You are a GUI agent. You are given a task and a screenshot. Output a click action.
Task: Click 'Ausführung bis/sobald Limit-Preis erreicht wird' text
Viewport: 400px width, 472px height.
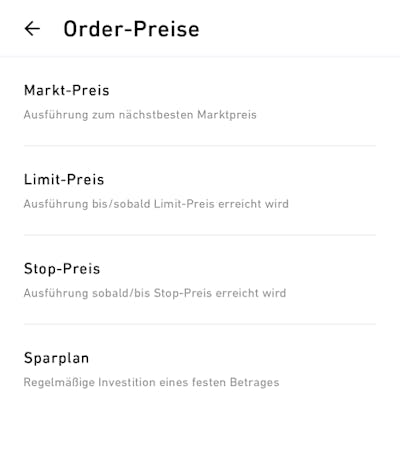pos(156,204)
